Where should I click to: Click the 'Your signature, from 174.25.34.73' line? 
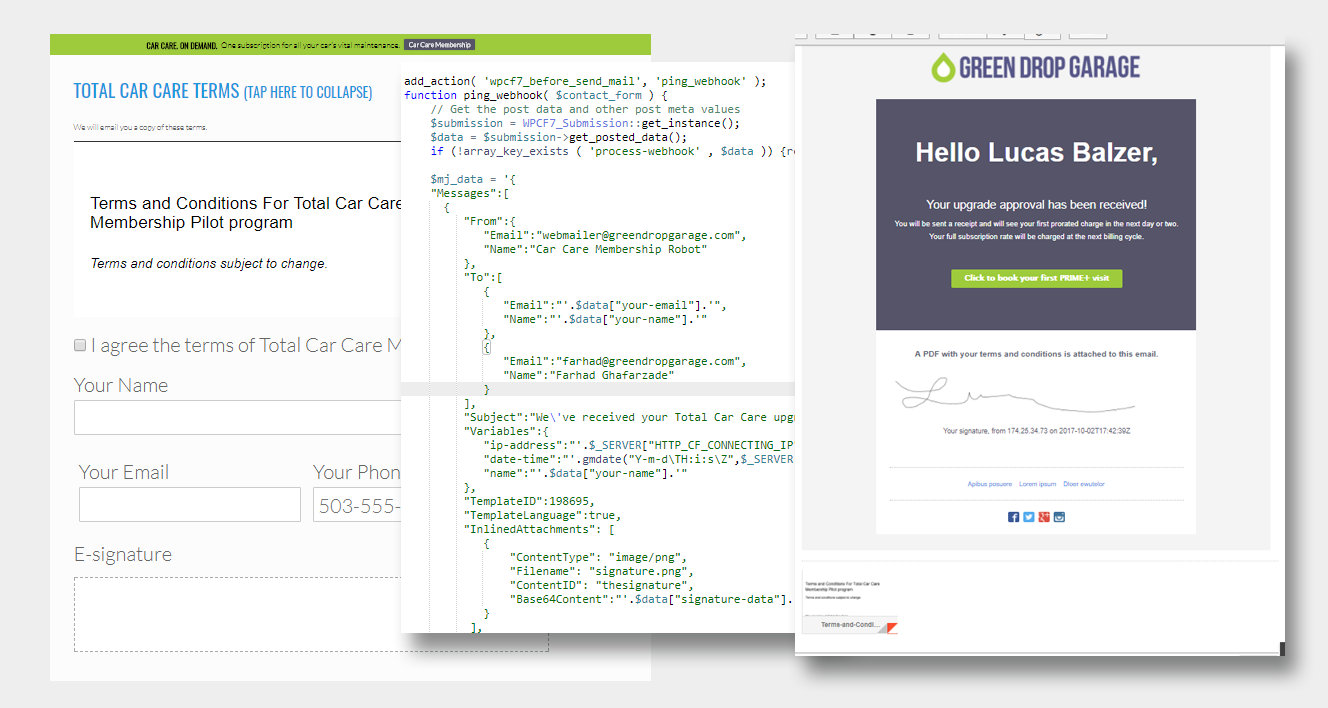click(x=1036, y=431)
